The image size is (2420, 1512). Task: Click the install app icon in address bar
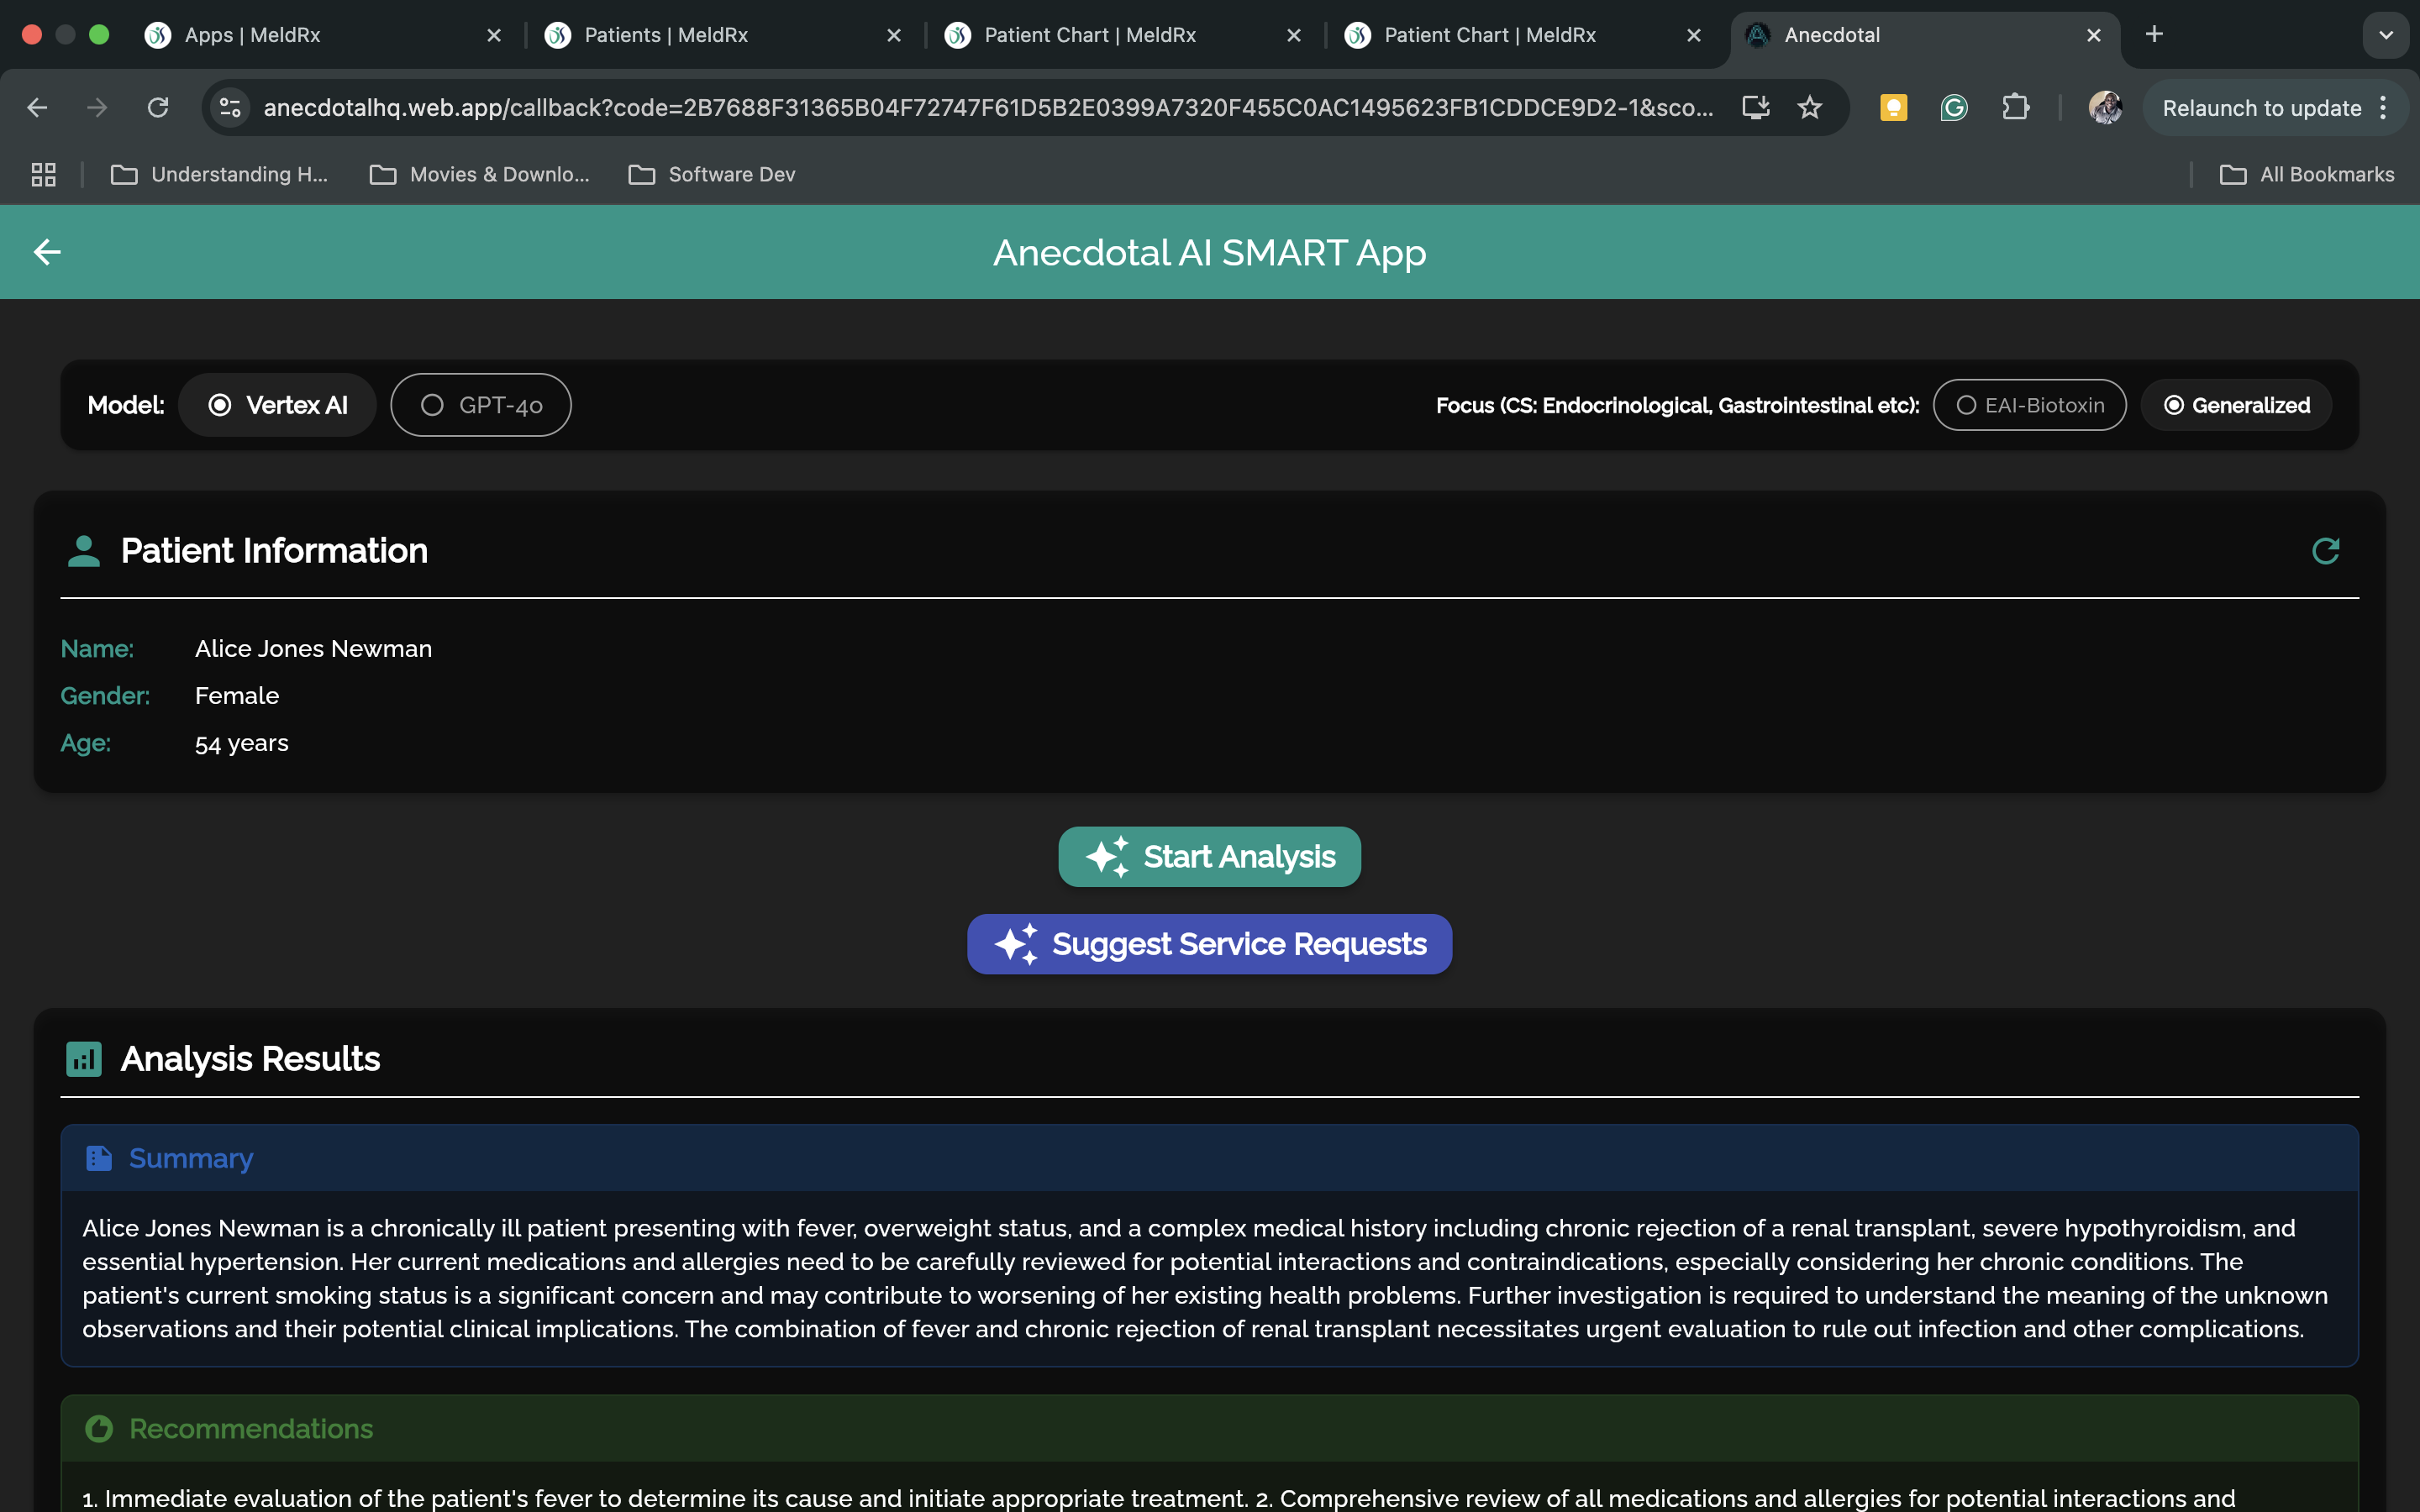click(1755, 108)
